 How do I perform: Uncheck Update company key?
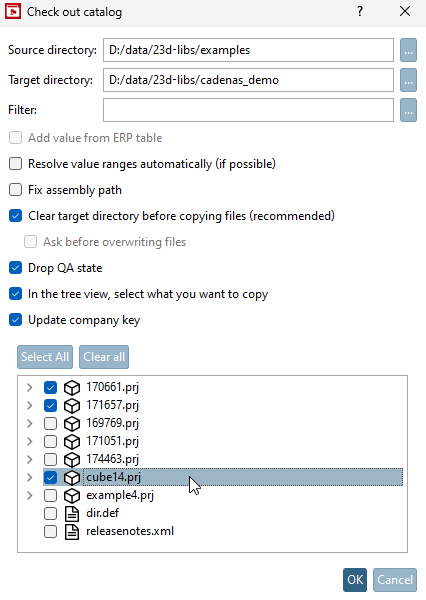click(x=15, y=320)
